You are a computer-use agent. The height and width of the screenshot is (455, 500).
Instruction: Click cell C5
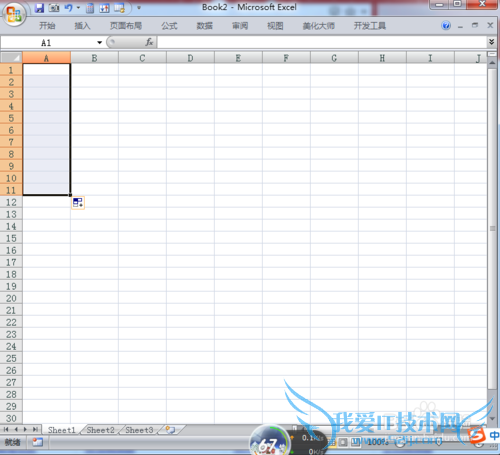point(142,118)
